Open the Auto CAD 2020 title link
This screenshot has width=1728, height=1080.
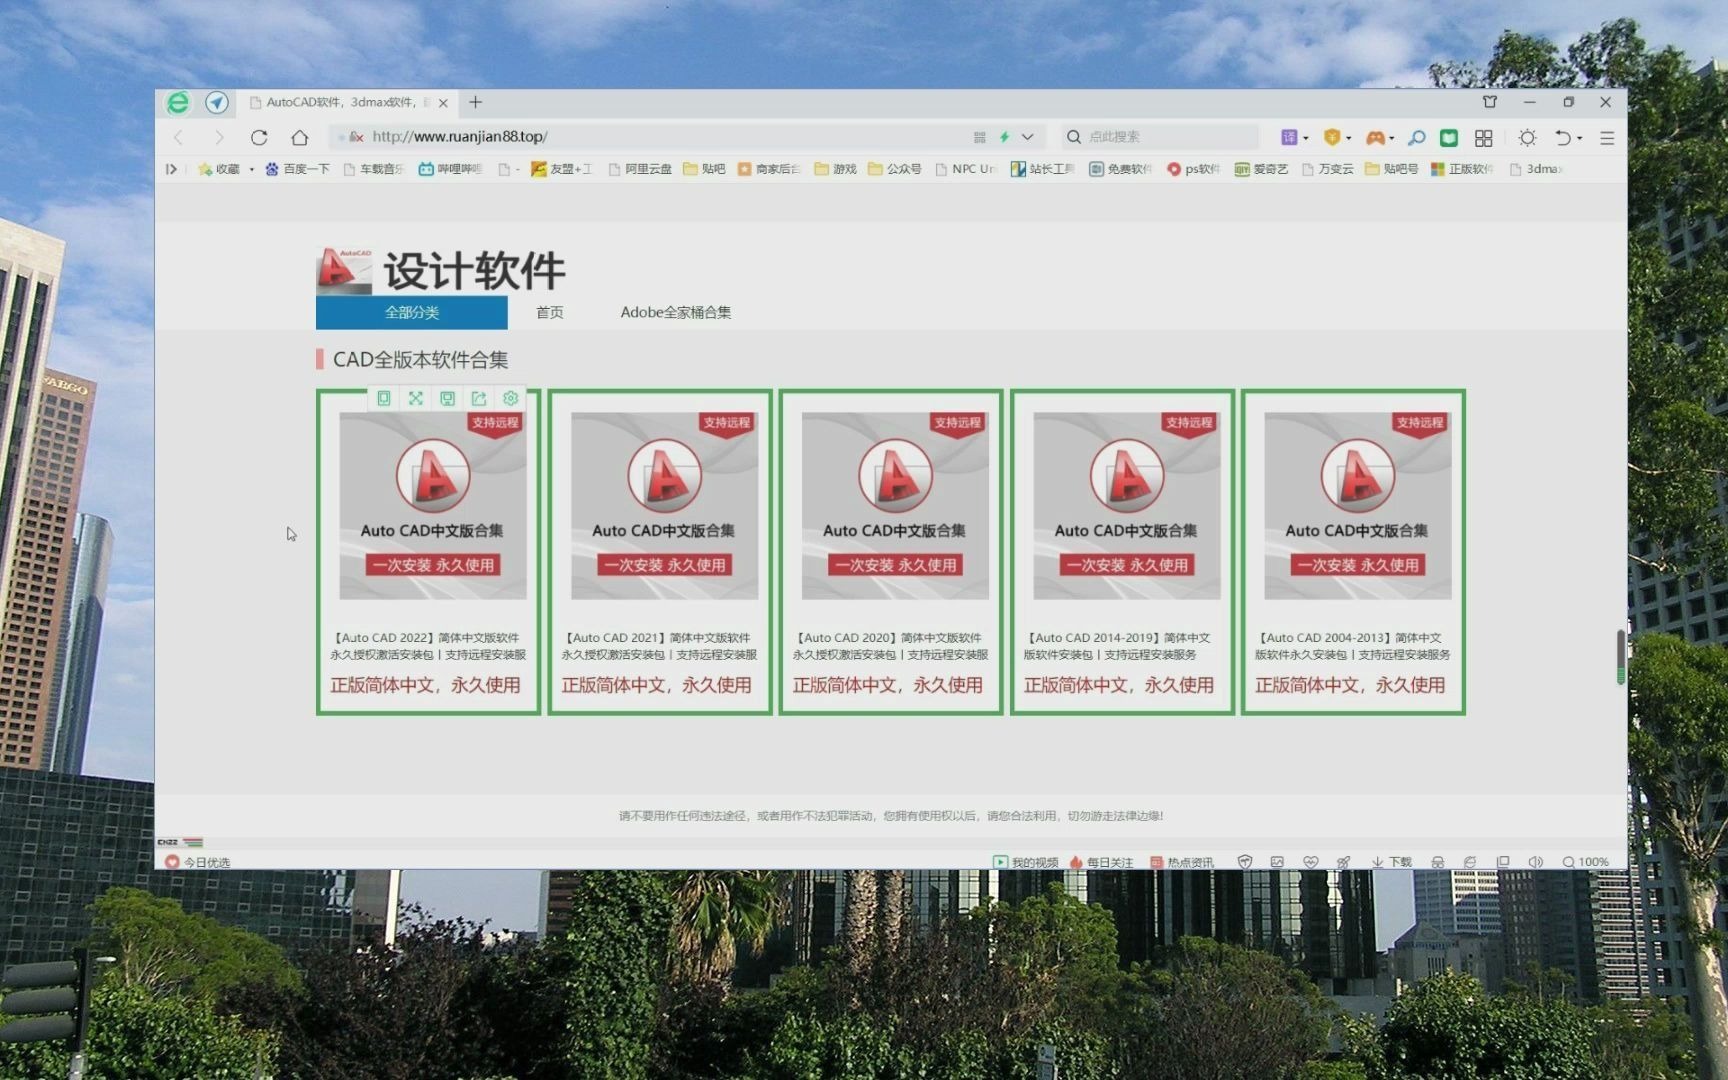click(890, 646)
